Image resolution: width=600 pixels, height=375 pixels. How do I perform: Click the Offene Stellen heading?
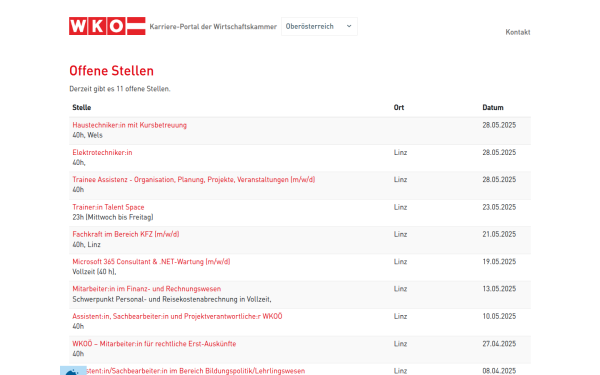pos(111,71)
